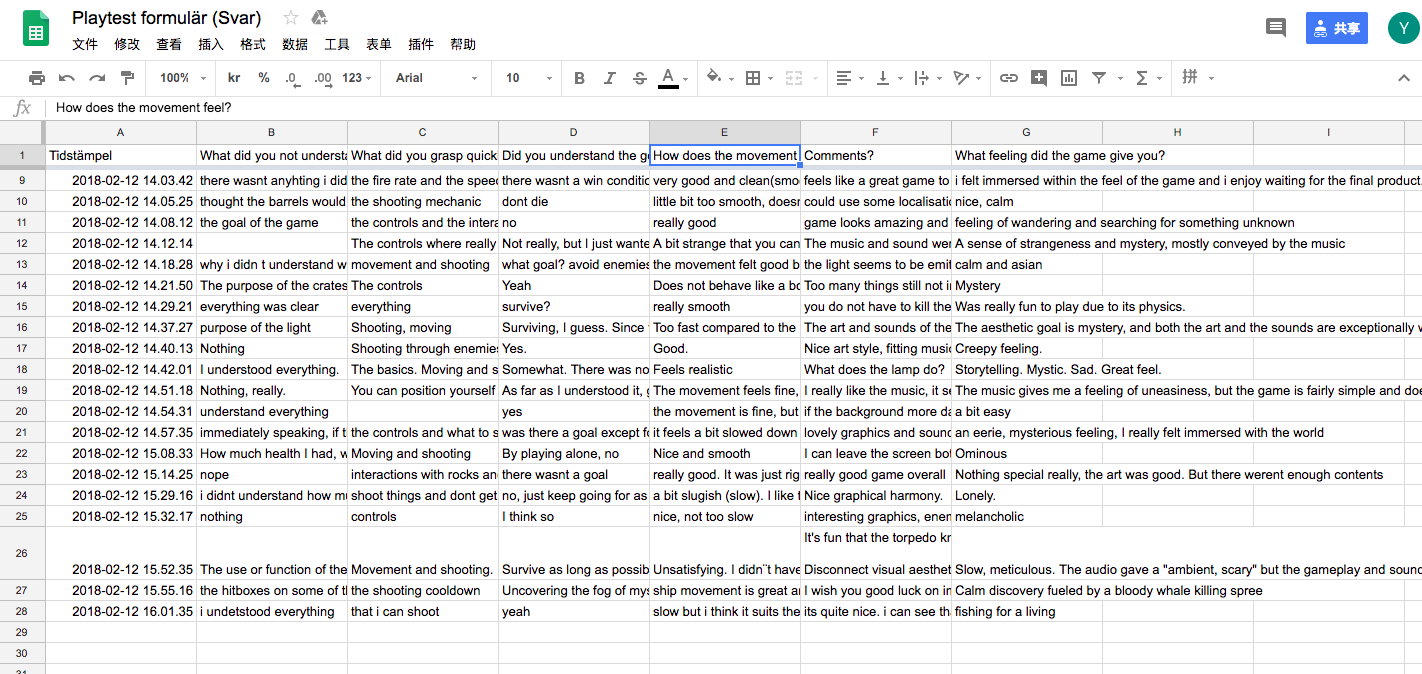Select the Comments? header cell
This screenshot has height=674, width=1422.
[x=875, y=155]
